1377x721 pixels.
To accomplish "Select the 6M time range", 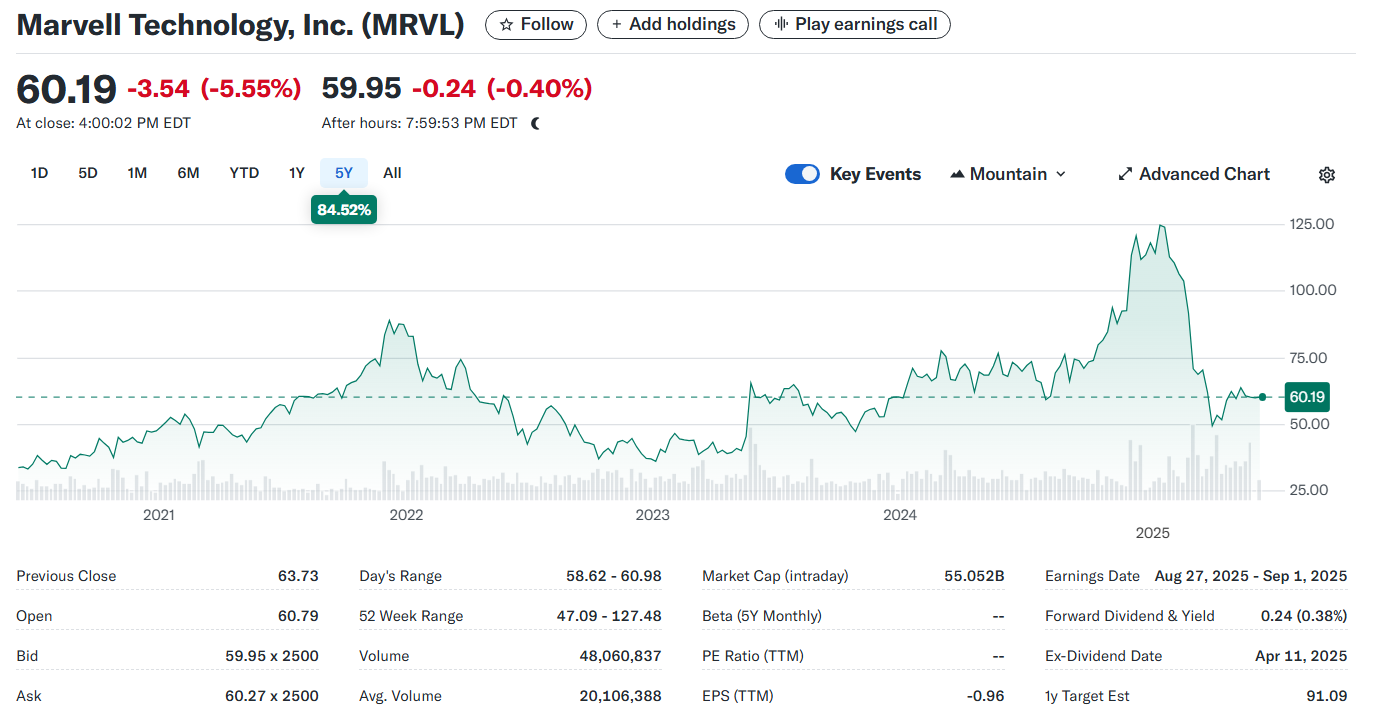I will 188,173.
